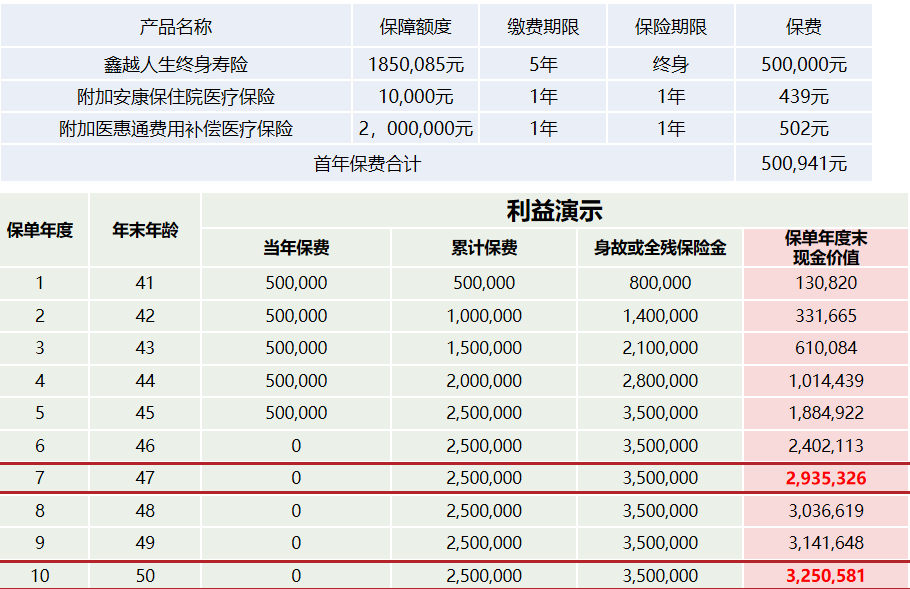Select the 保障额度 column header
This screenshot has width=910, height=589.
[415, 26]
